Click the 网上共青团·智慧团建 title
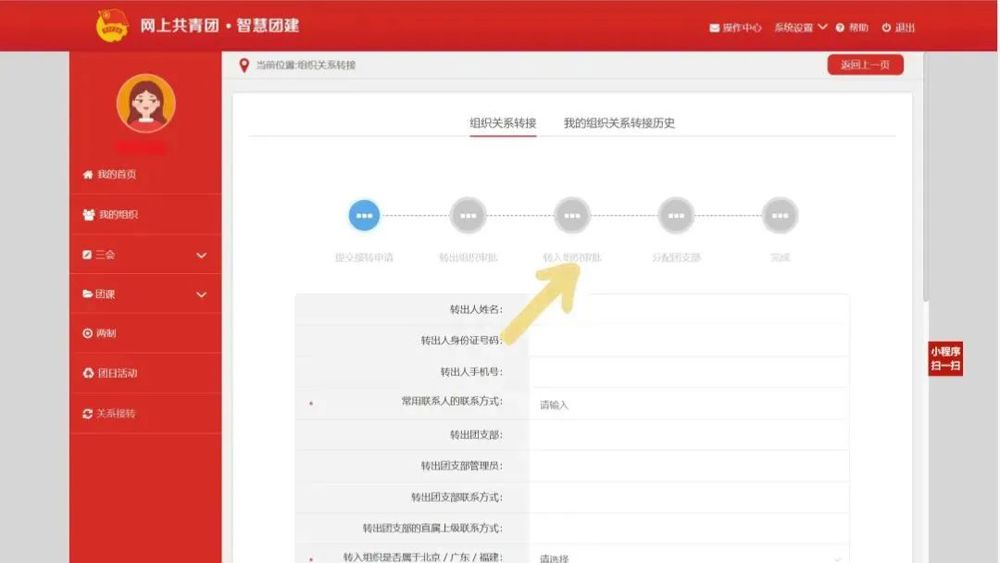 pyautogui.click(x=219, y=26)
